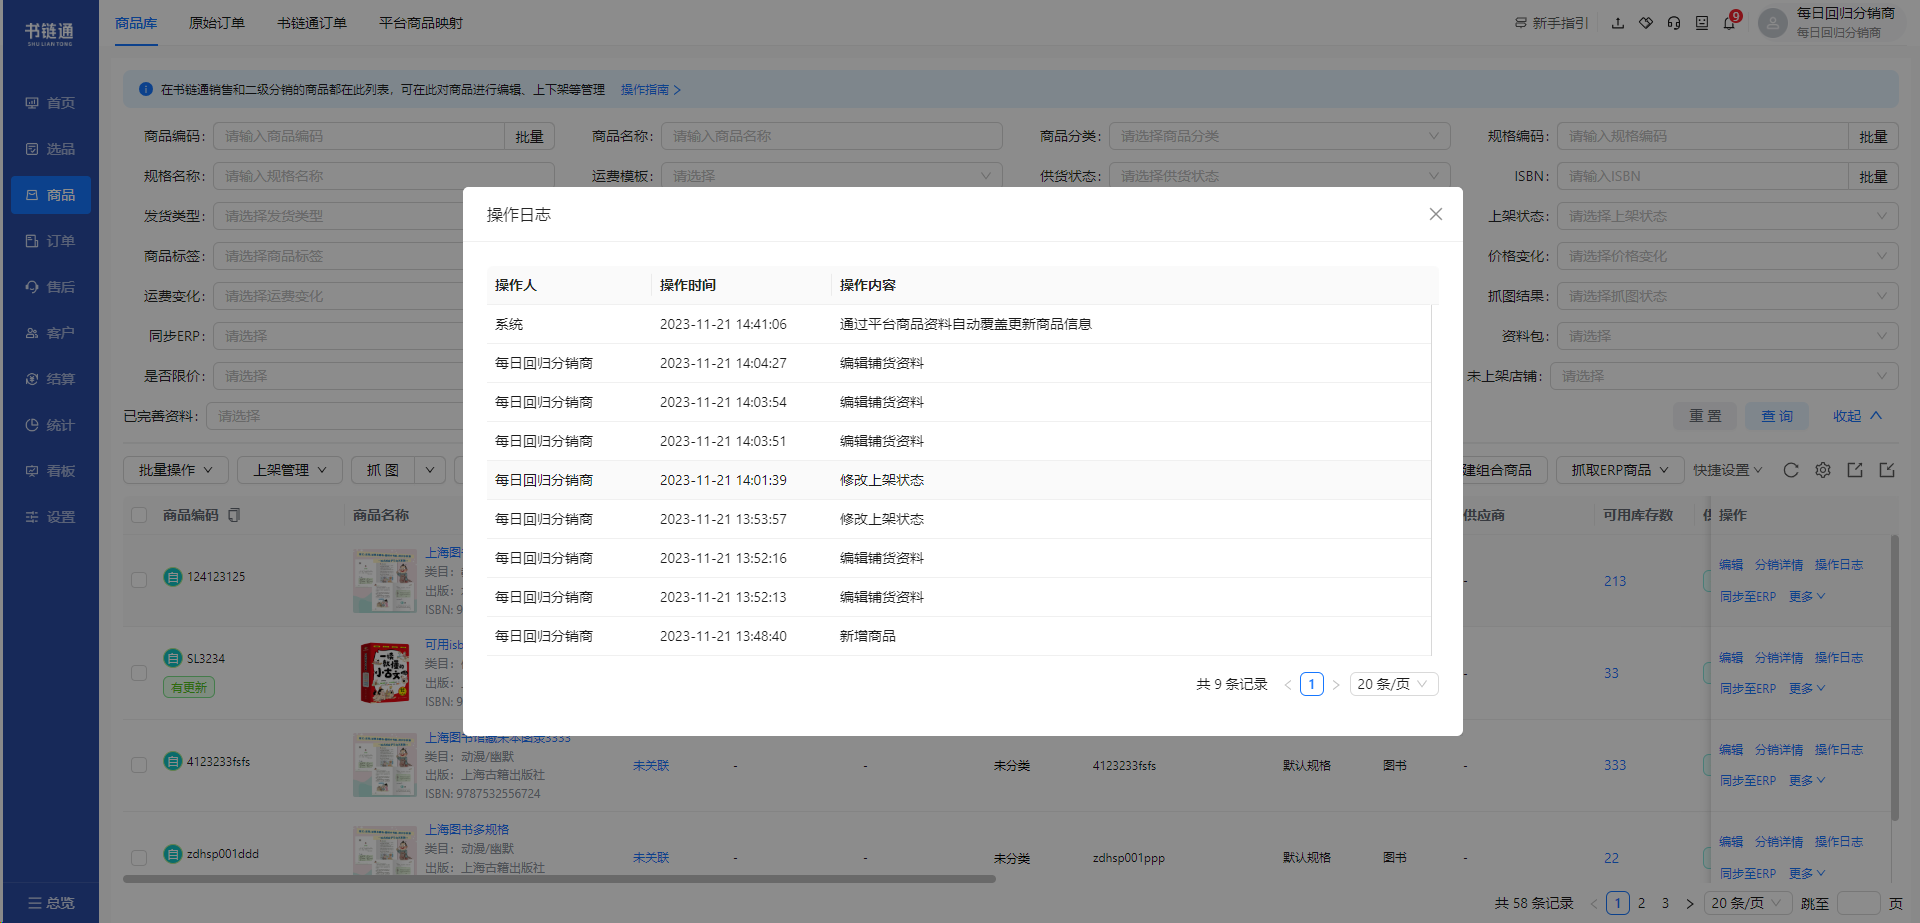Switch to the 平台商品映射 tab
This screenshot has height=923, width=1920.
click(x=421, y=23)
